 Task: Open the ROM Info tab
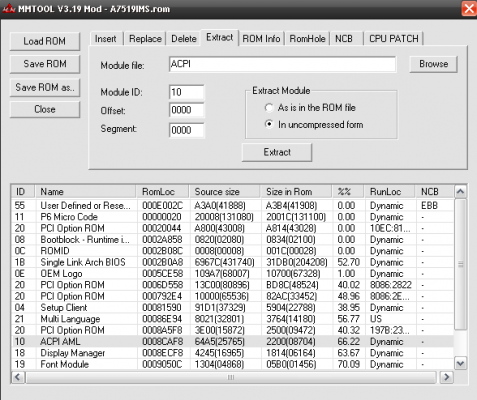click(x=261, y=39)
